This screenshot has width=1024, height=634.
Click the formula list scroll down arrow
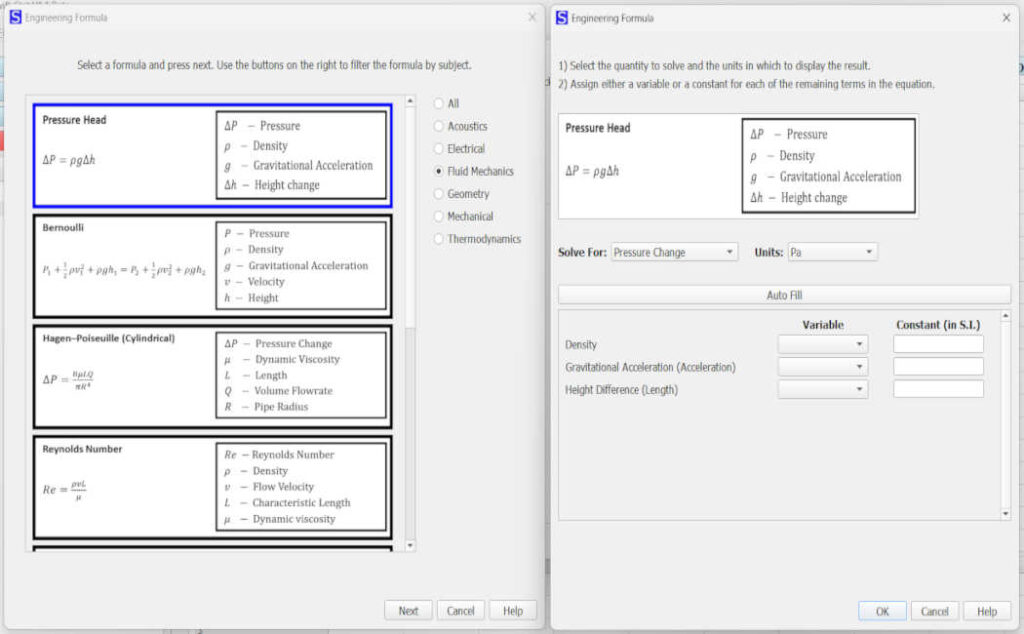point(409,545)
